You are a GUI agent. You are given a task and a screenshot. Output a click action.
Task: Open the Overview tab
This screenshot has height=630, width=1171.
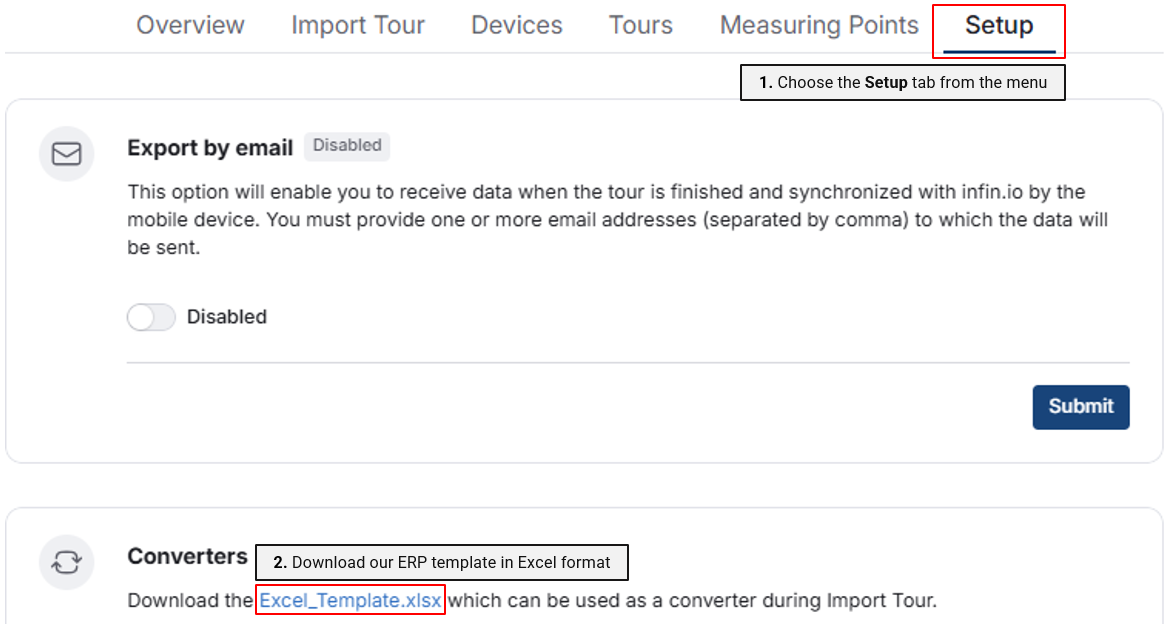coord(190,25)
